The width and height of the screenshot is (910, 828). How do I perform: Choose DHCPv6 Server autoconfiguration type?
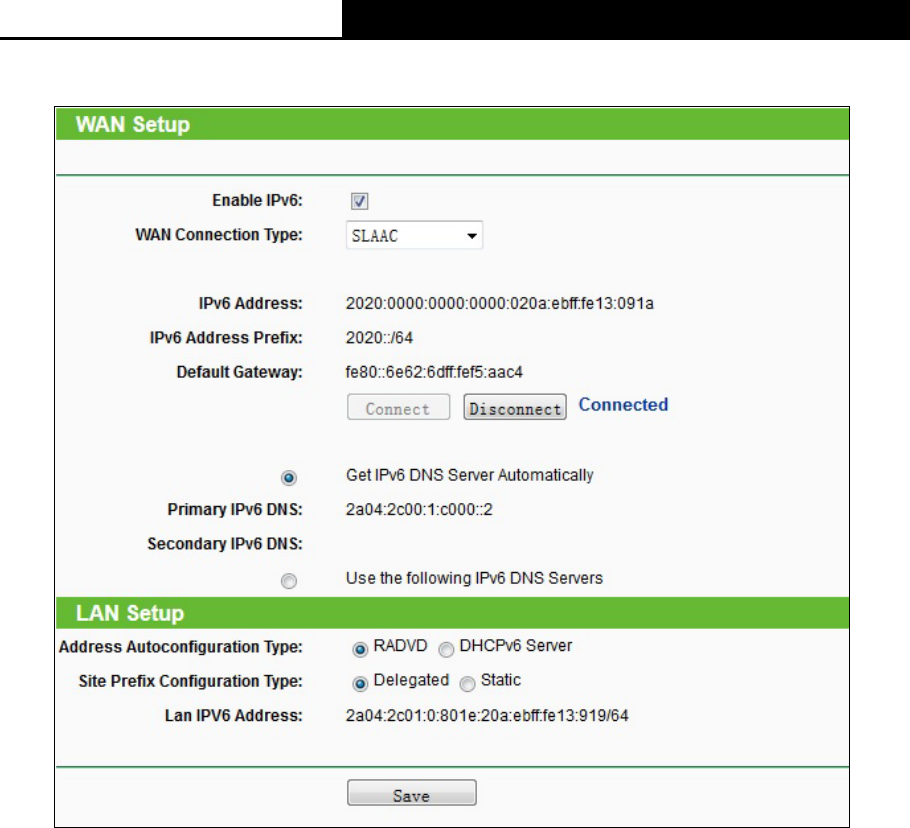[x=446, y=649]
